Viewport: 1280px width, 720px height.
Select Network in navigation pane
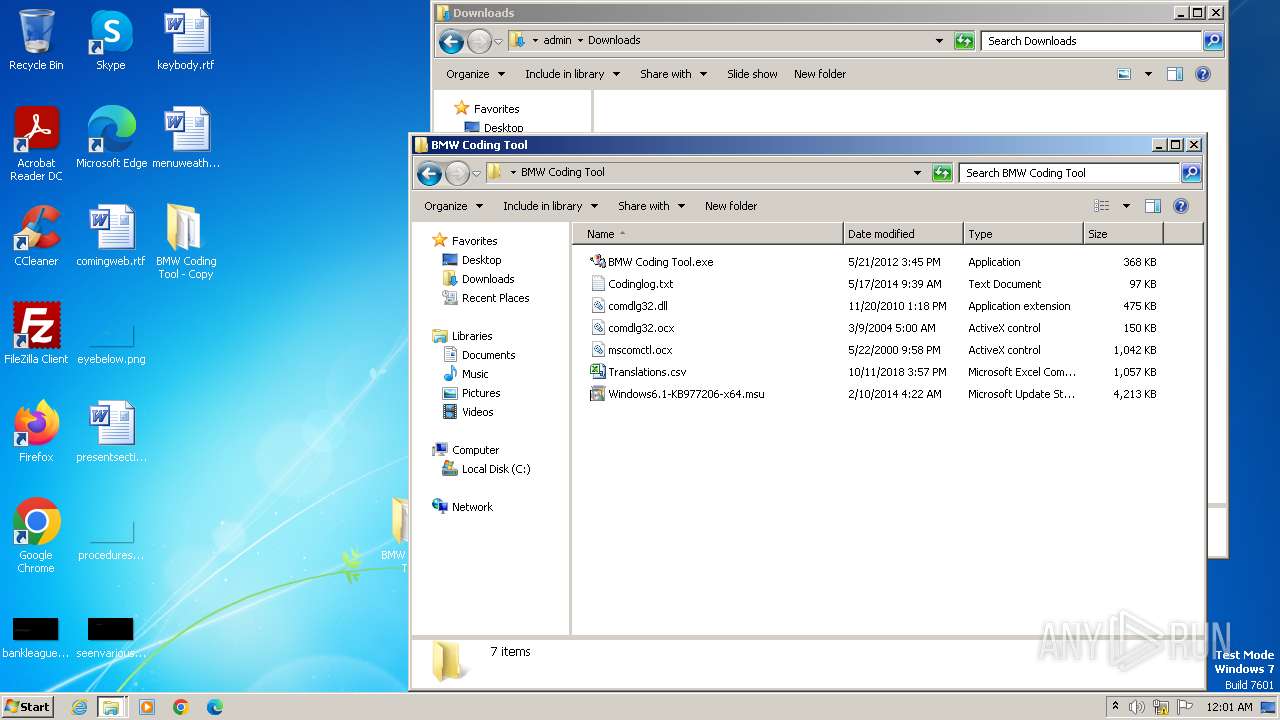tap(472, 507)
